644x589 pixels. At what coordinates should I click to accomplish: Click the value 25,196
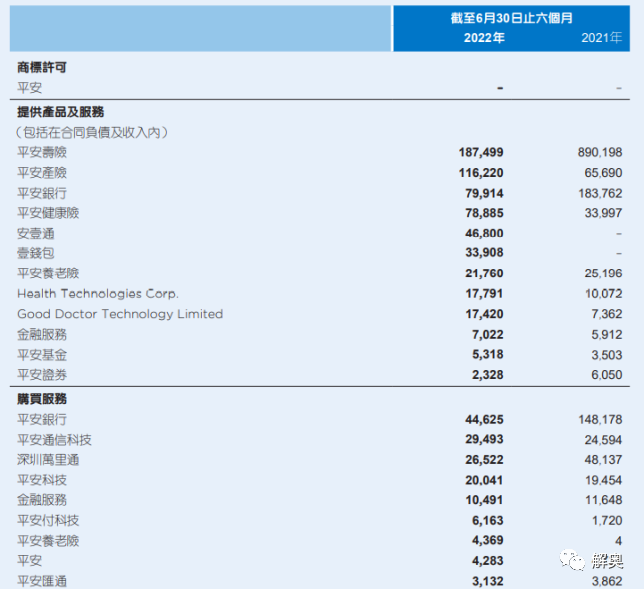pos(603,273)
